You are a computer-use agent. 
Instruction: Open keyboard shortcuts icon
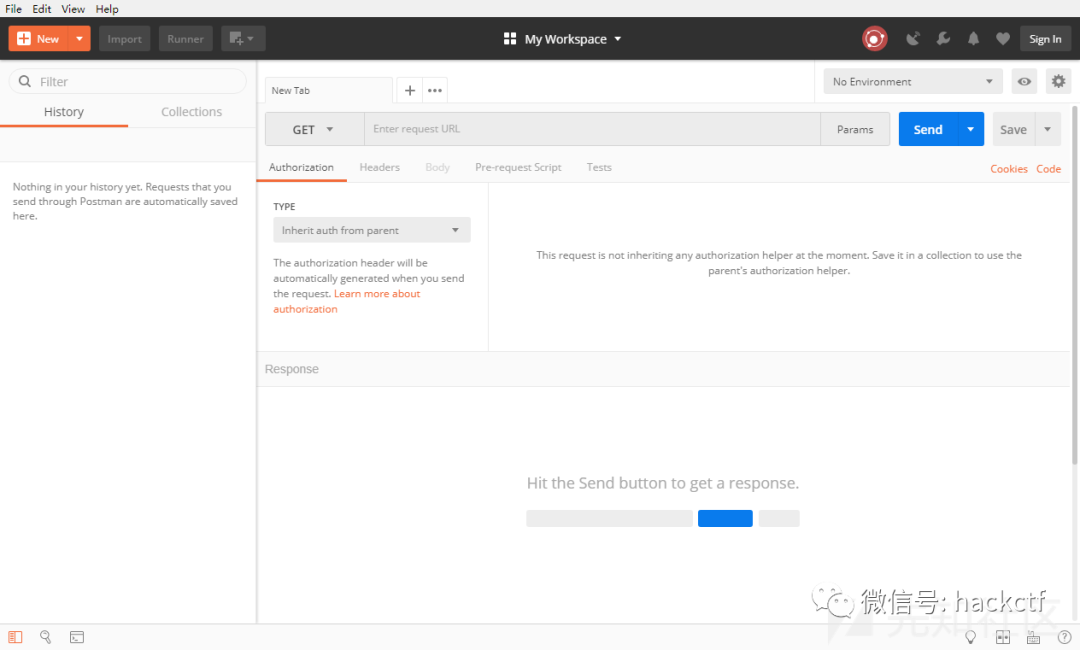tap(1033, 637)
